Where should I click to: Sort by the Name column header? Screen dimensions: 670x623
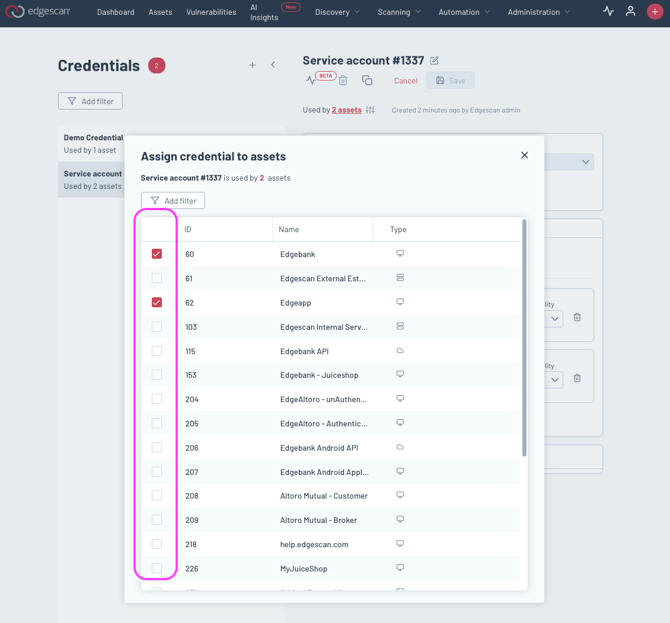(x=289, y=229)
